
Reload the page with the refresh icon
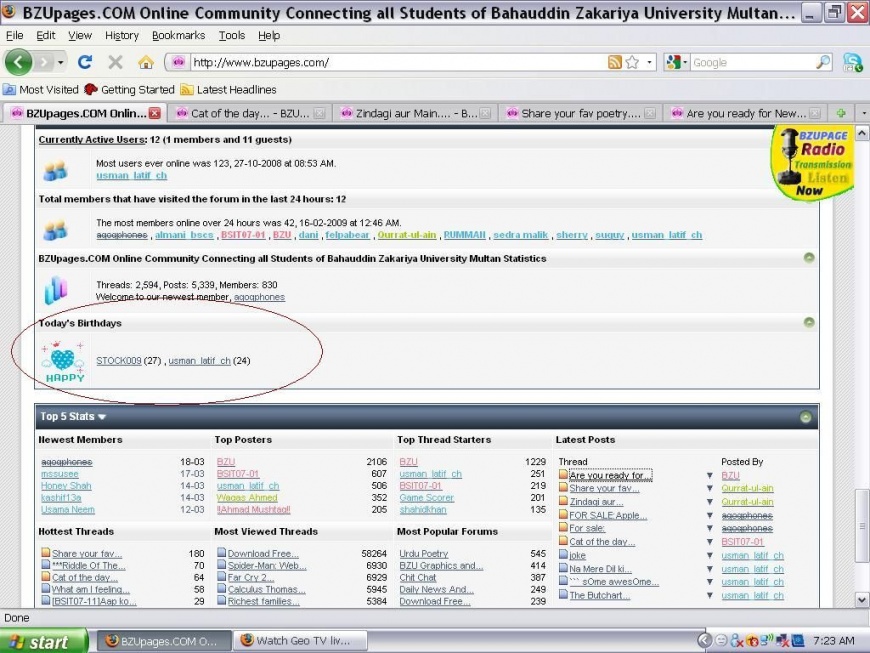85,62
